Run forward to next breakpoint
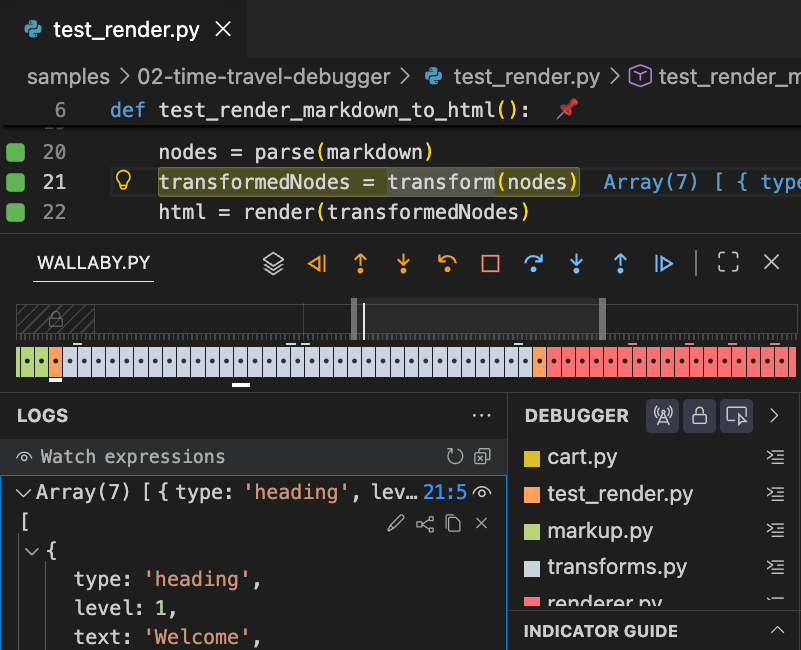The width and height of the screenshot is (801, 650). 664,264
